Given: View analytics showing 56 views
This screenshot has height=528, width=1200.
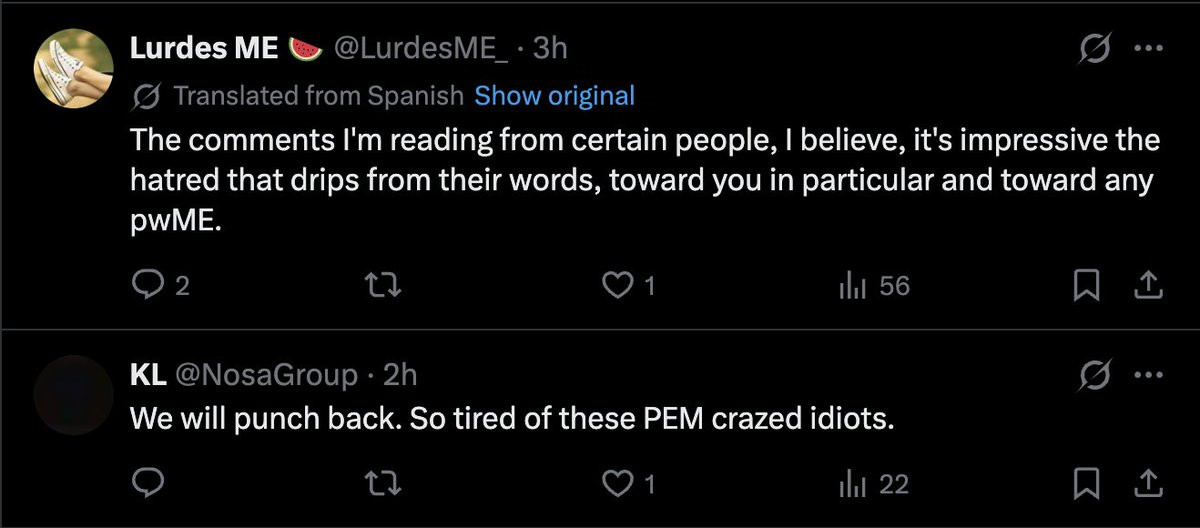Looking at the screenshot, I should pos(873,286).
